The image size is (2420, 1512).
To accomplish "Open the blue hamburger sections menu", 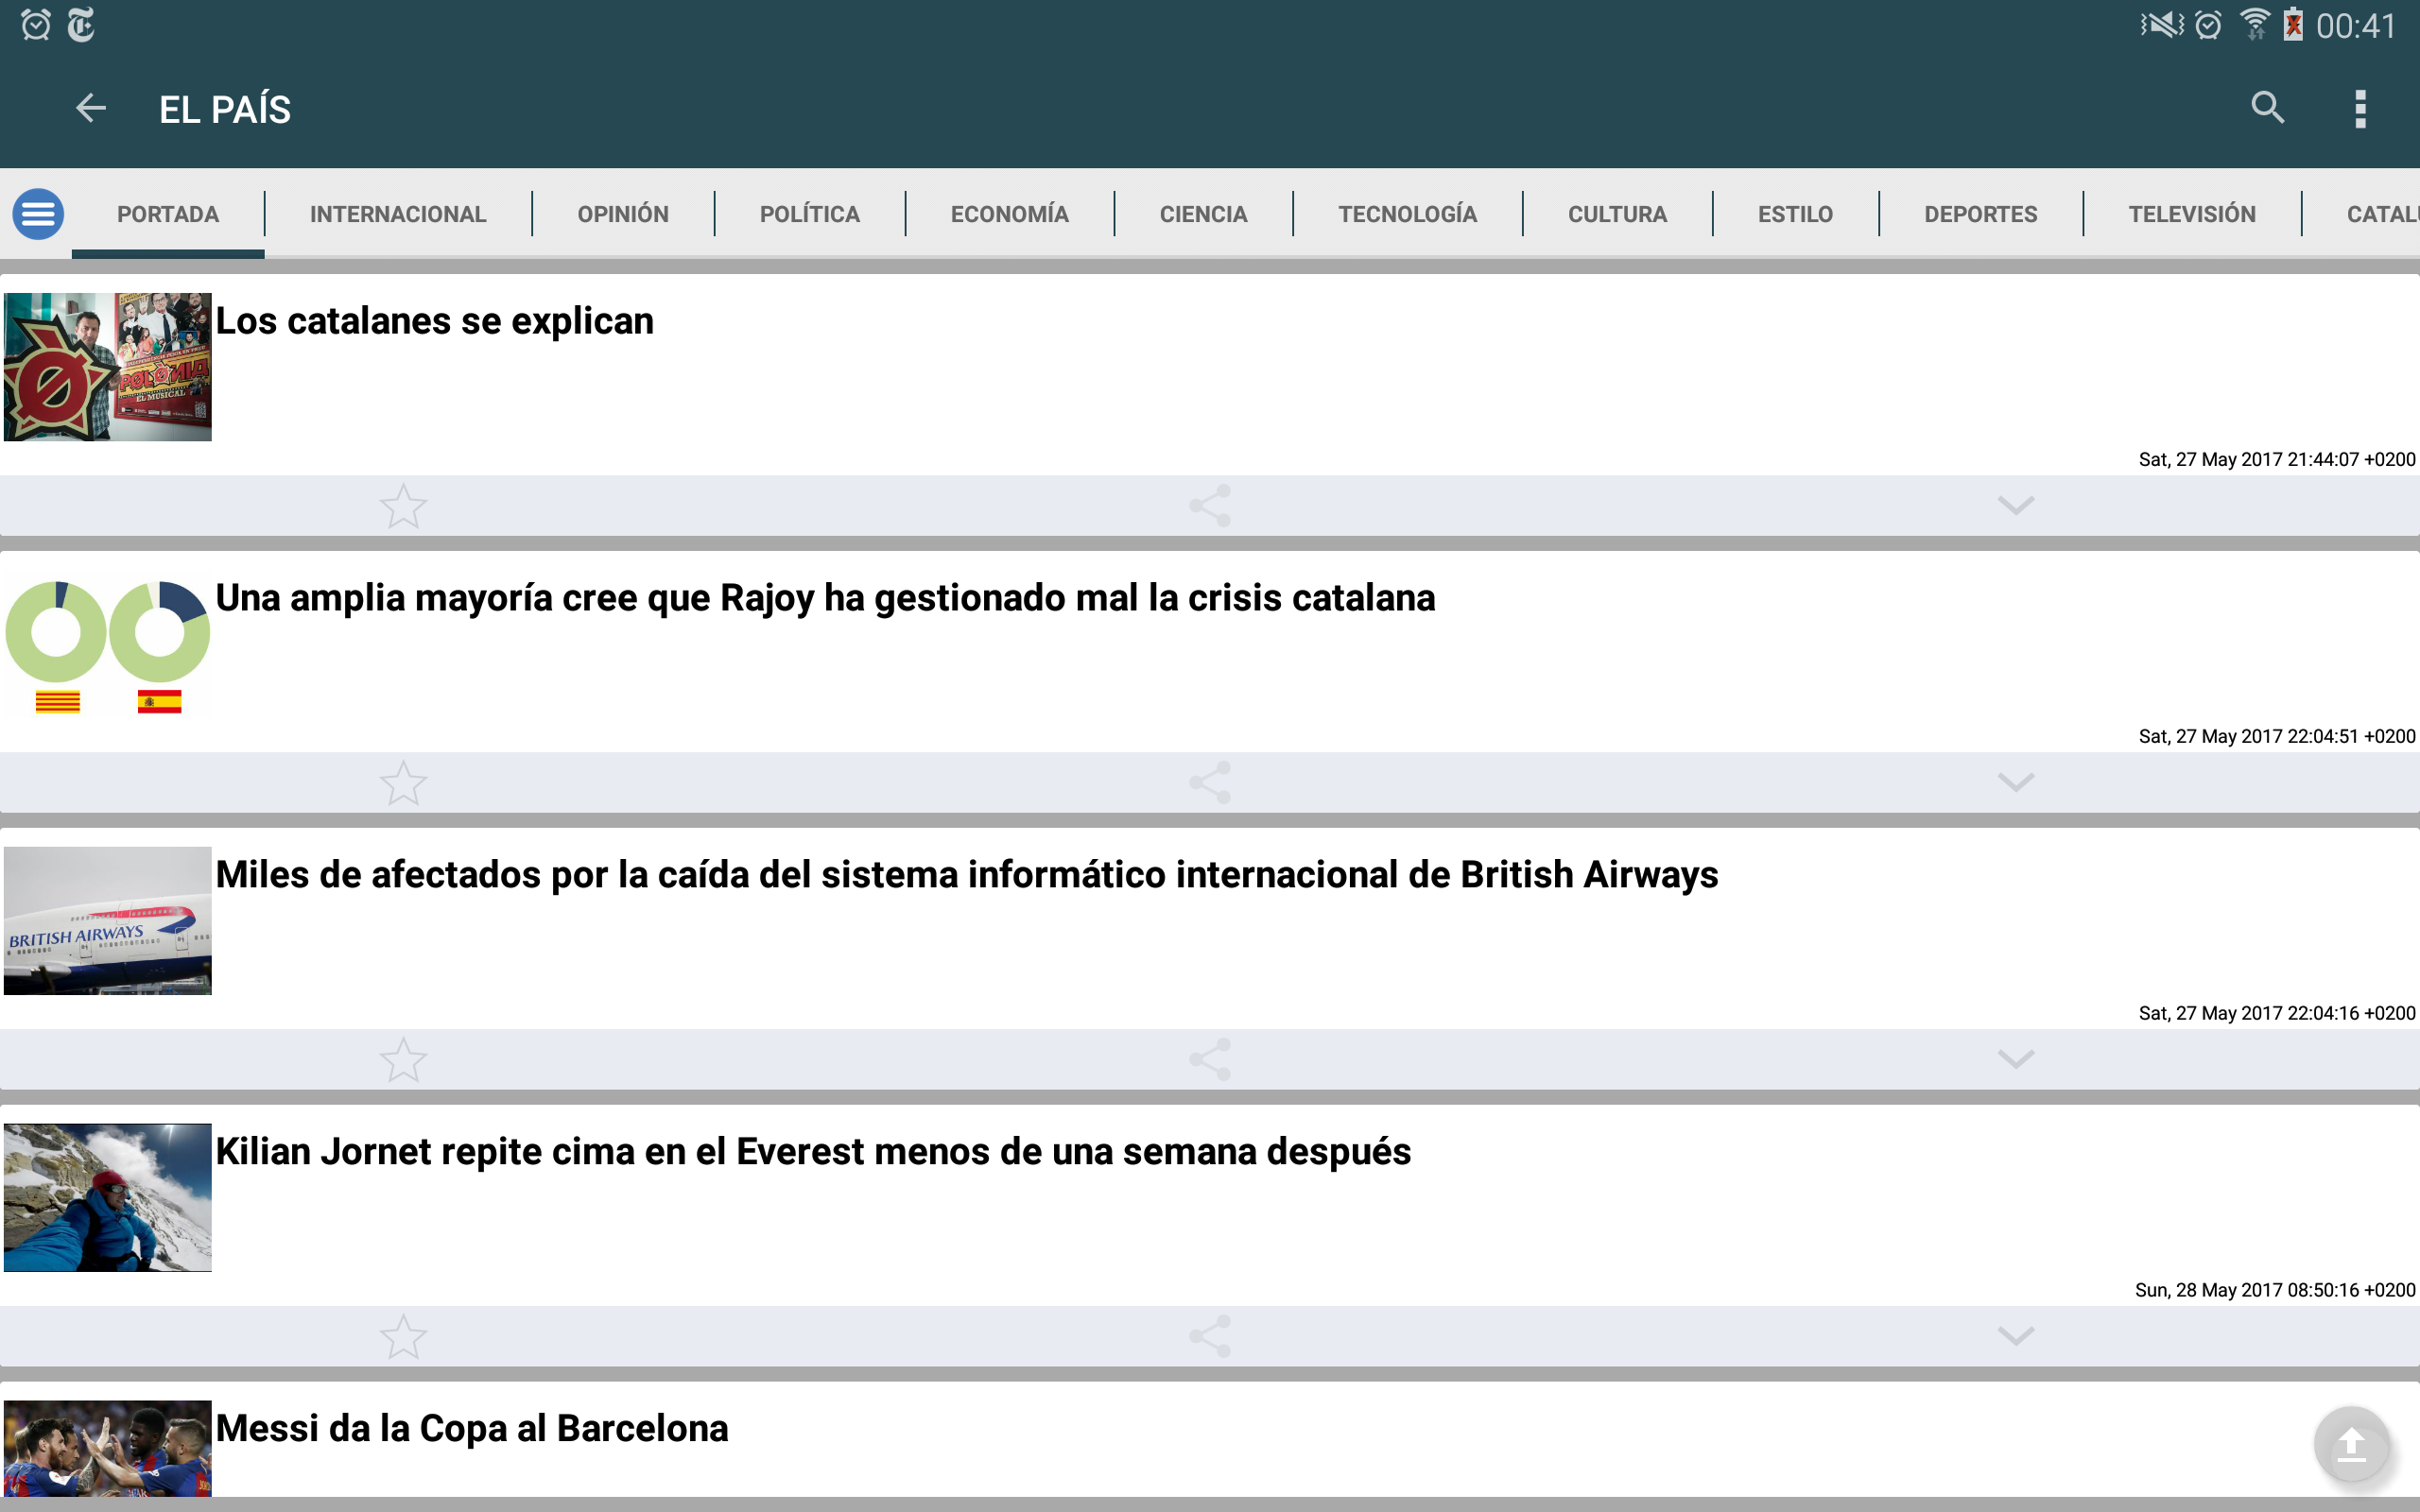I will click(x=38, y=214).
